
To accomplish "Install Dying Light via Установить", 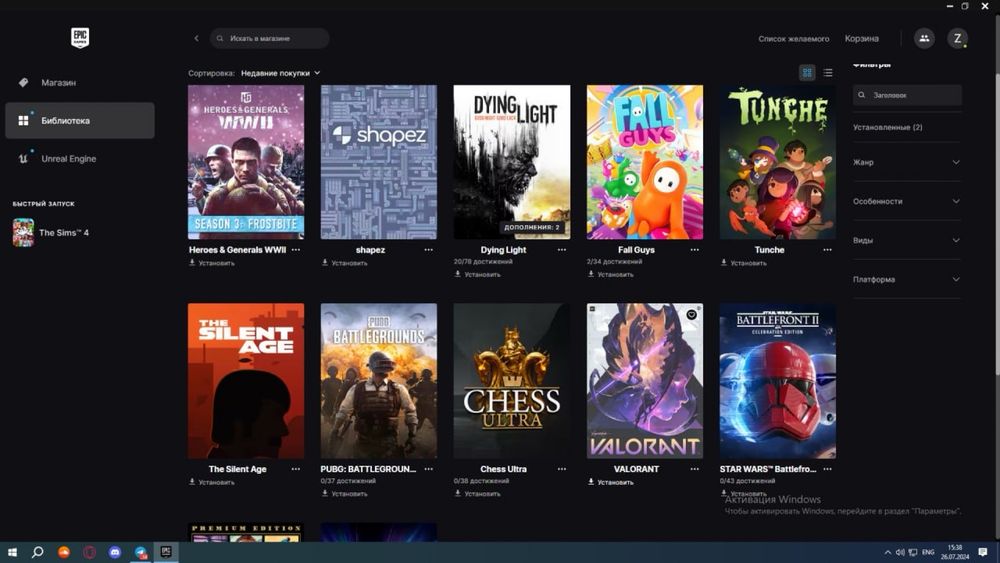I will point(478,274).
